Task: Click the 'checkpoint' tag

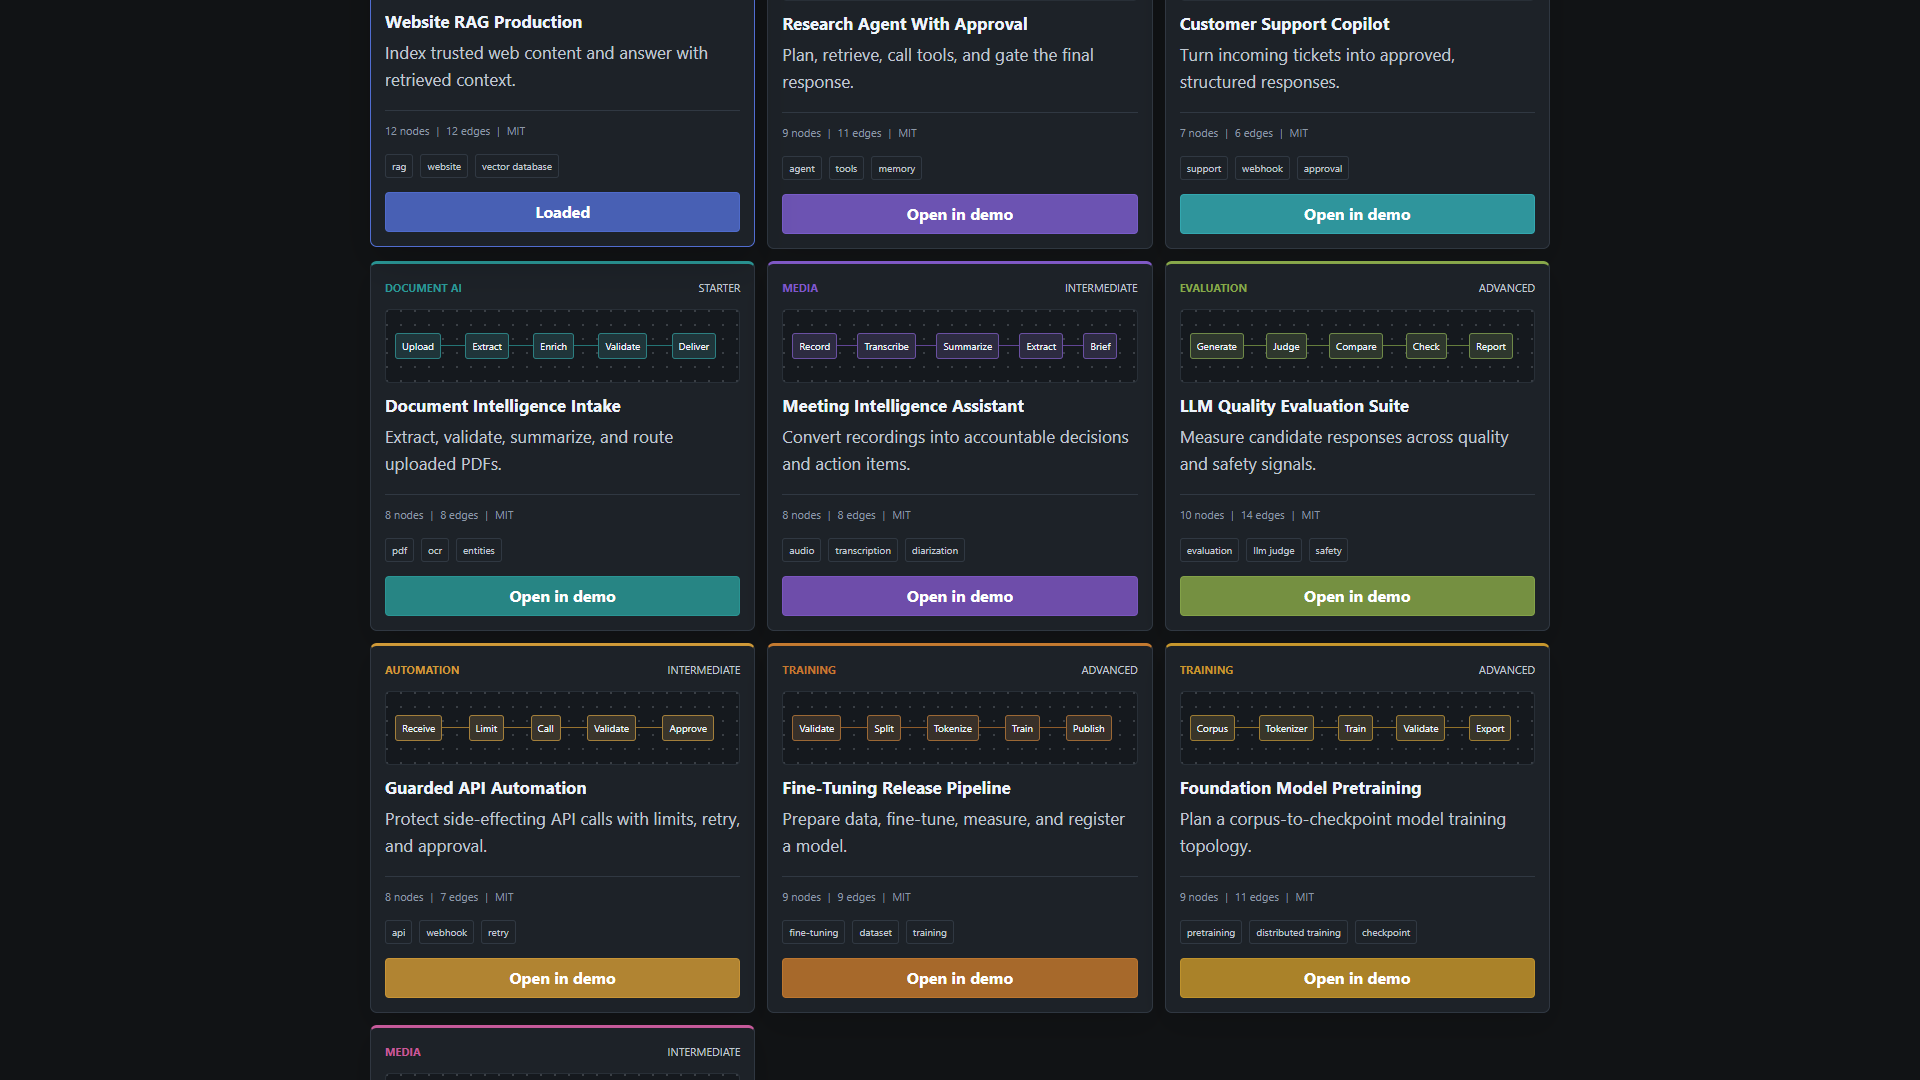Action: click(x=1386, y=933)
